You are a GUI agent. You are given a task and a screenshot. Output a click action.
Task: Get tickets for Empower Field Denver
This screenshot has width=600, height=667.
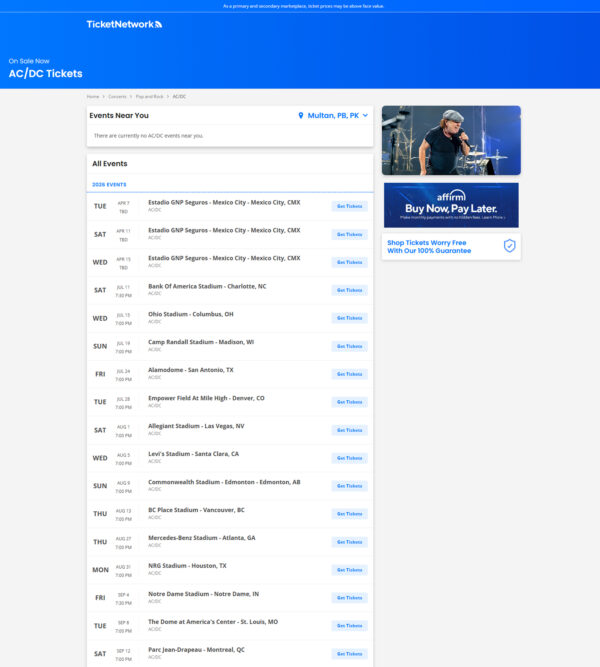click(x=349, y=402)
